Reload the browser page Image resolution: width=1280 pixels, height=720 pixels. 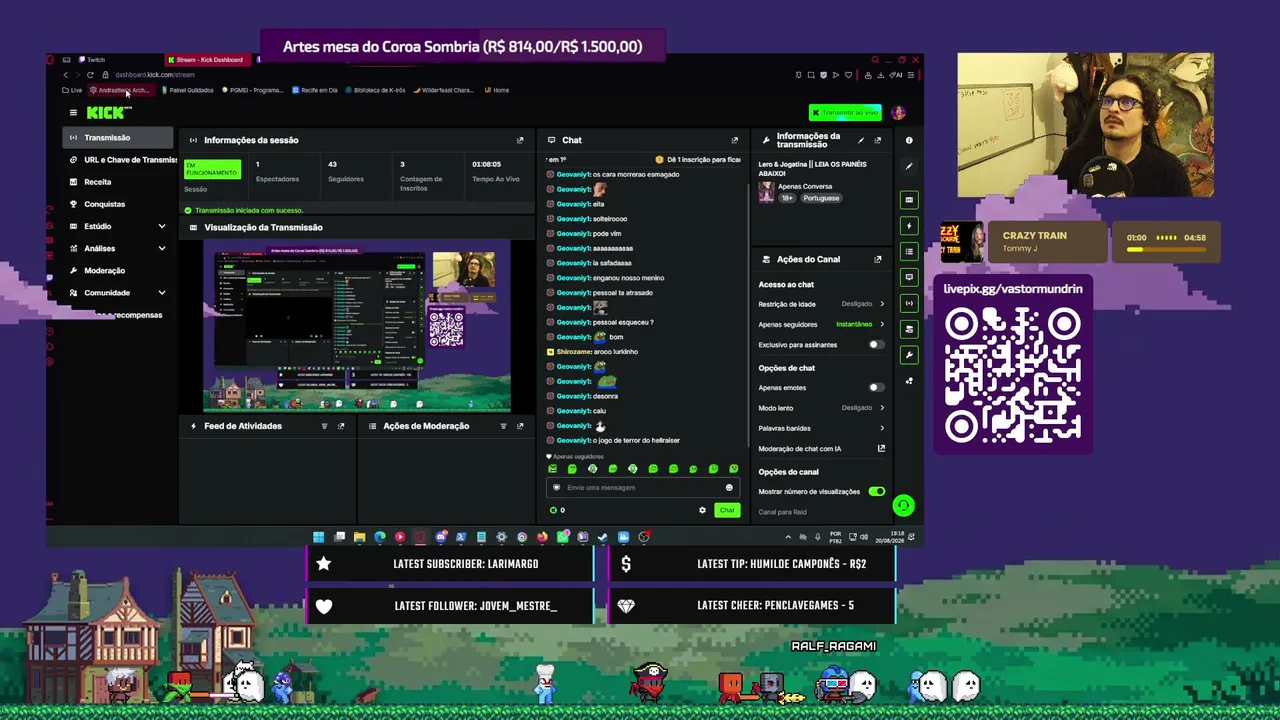(x=90, y=75)
